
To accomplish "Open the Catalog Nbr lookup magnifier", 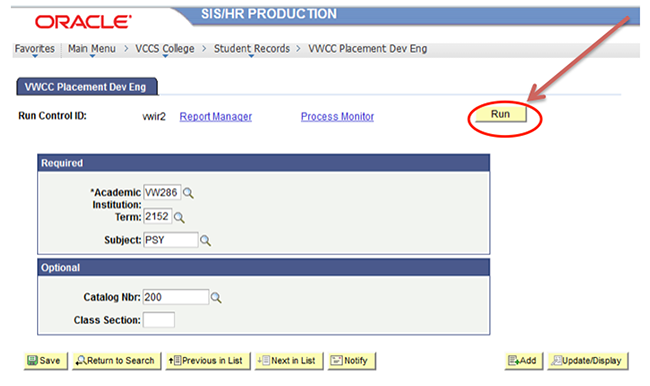I will point(216,298).
